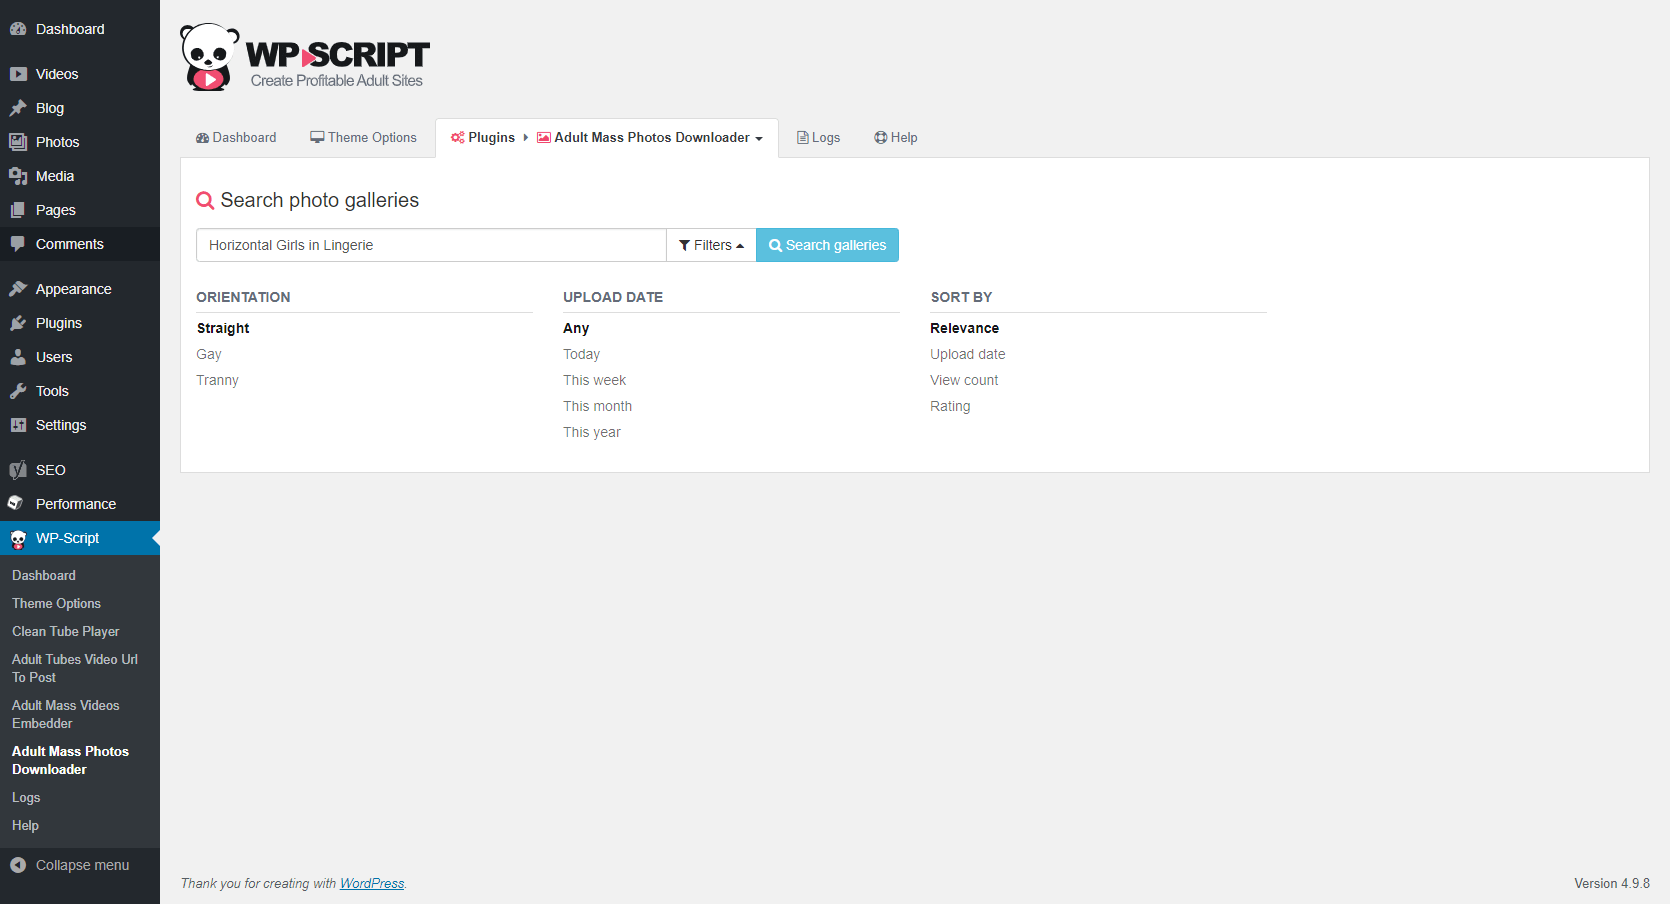Follow the WordPress footer link
Image resolution: width=1670 pixels, height=904 pixels.
point(372,883)
